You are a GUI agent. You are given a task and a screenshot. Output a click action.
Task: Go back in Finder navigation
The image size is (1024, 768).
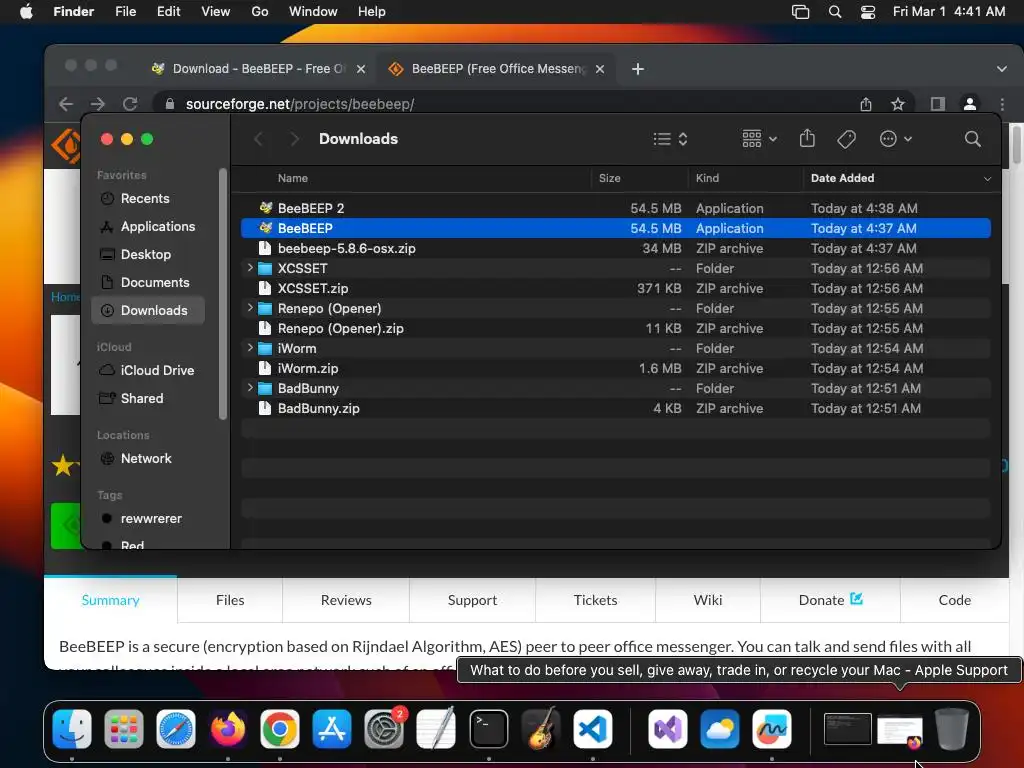tap(259, 139)
